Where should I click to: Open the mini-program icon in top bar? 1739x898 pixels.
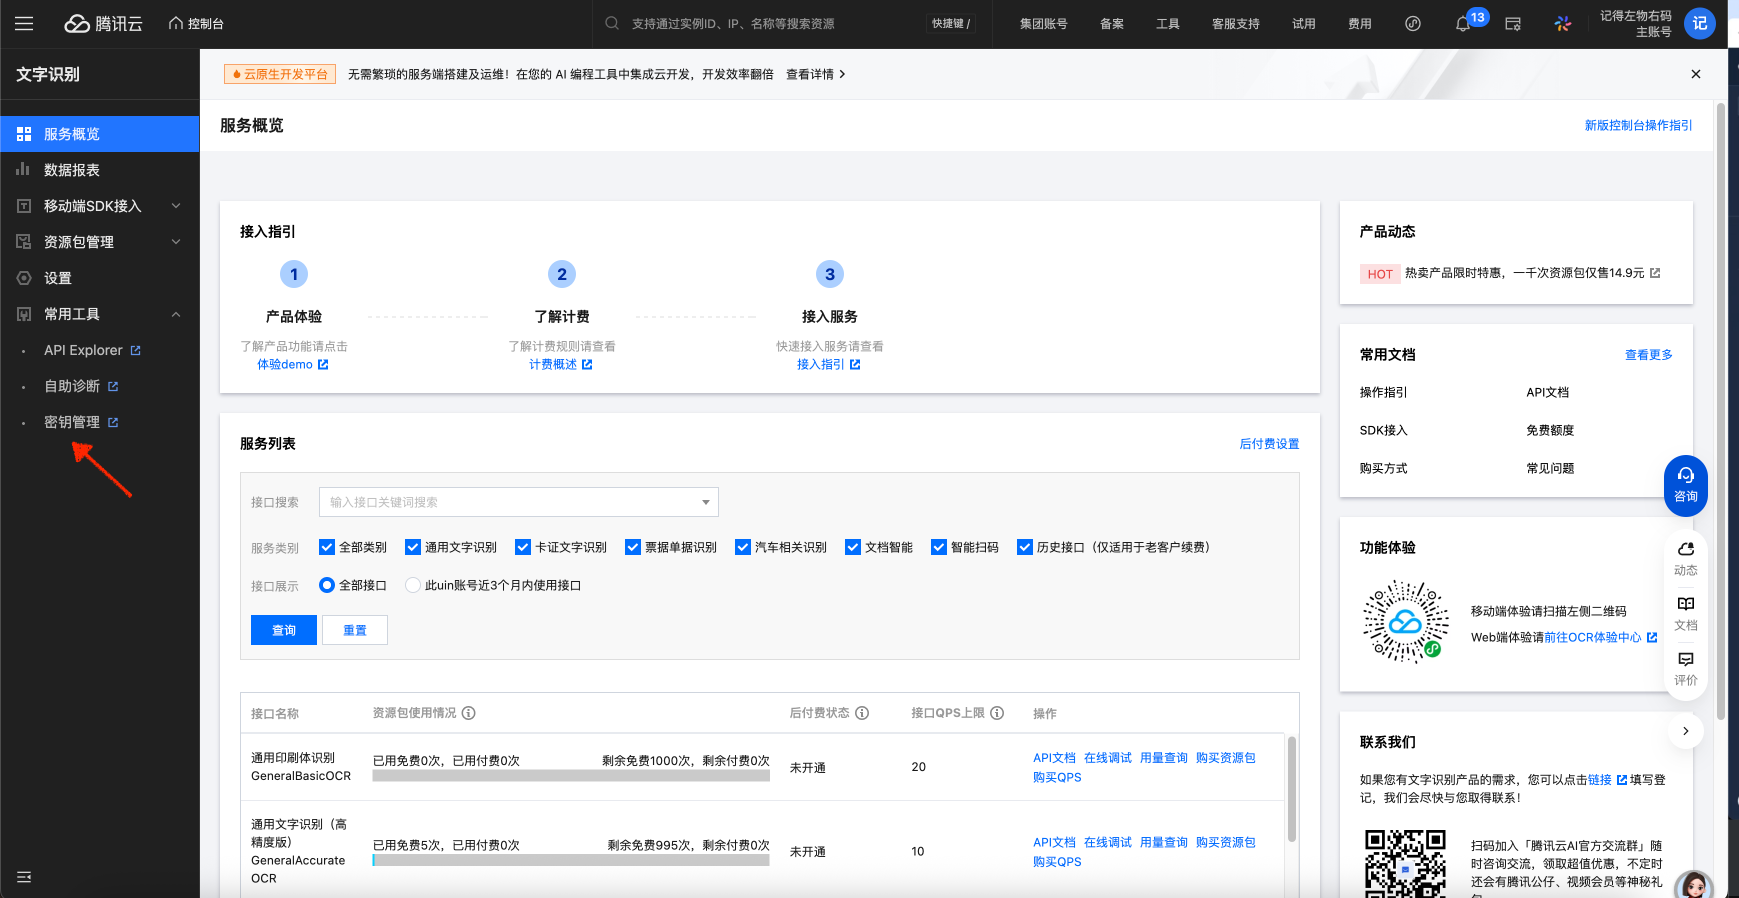(x=1413, y=24)
